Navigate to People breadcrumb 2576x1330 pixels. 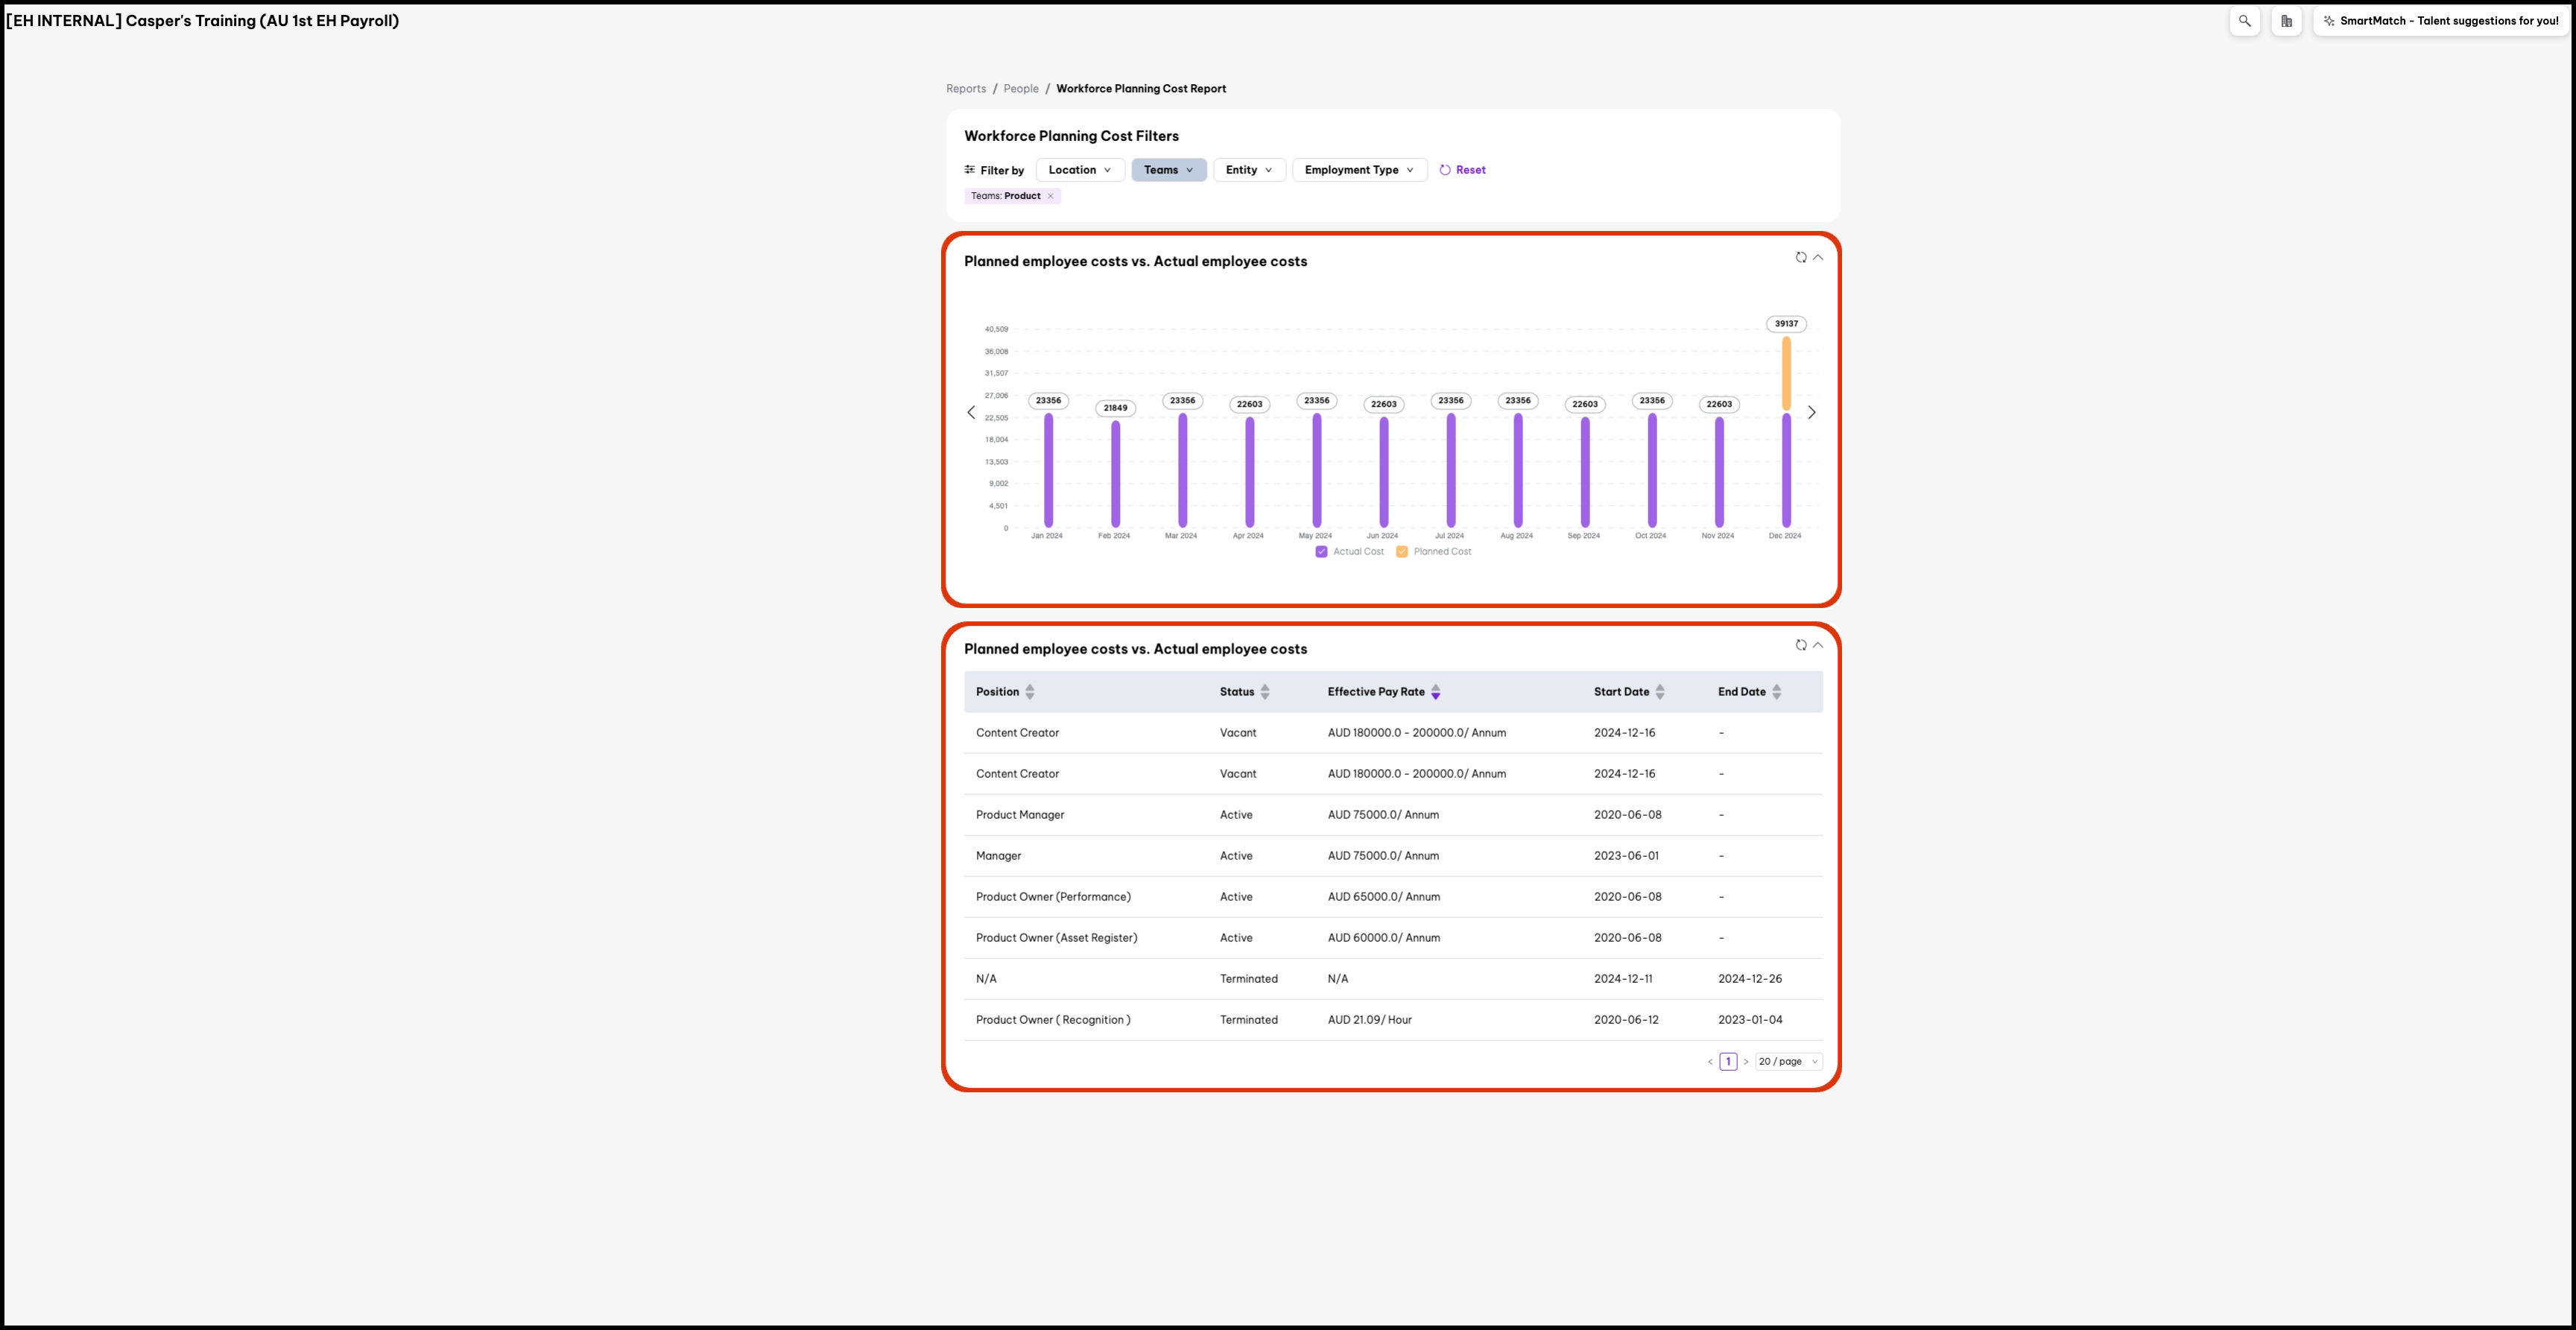(x=1021, y=89)
